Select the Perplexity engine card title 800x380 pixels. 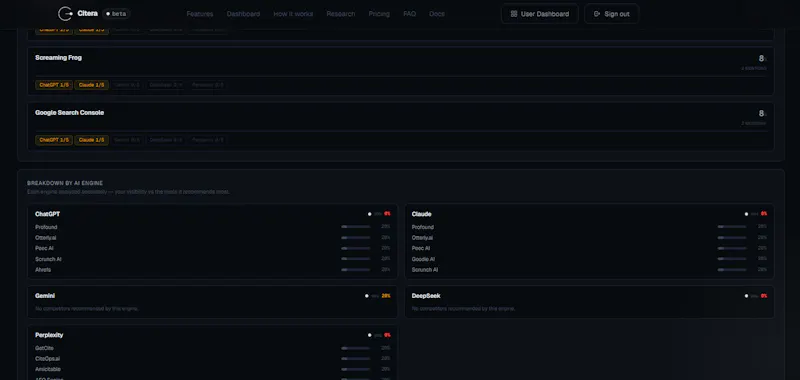click(49, 335)
